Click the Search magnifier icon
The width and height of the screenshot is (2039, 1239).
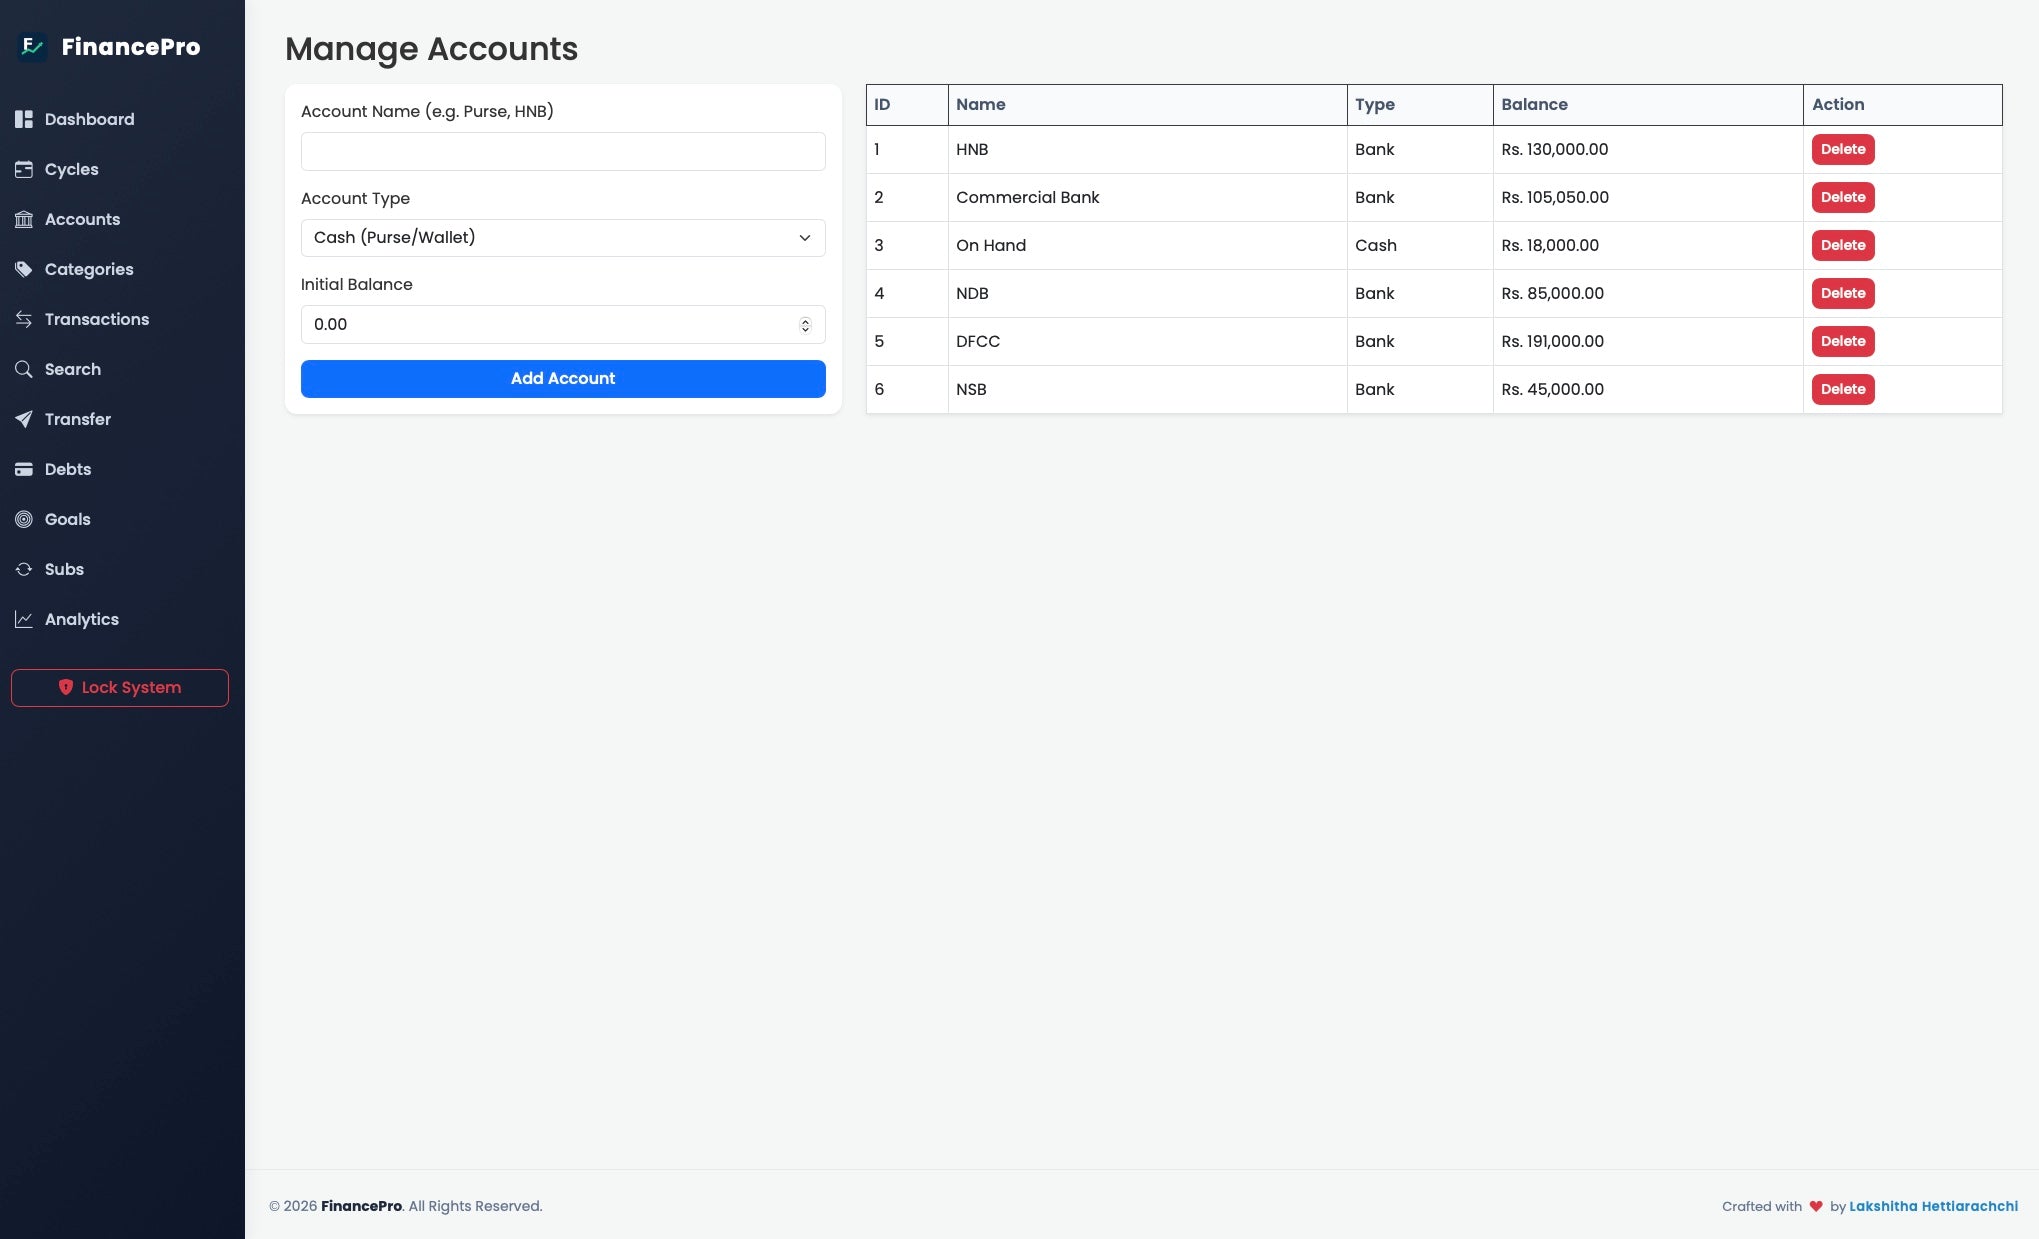(24, 369)
